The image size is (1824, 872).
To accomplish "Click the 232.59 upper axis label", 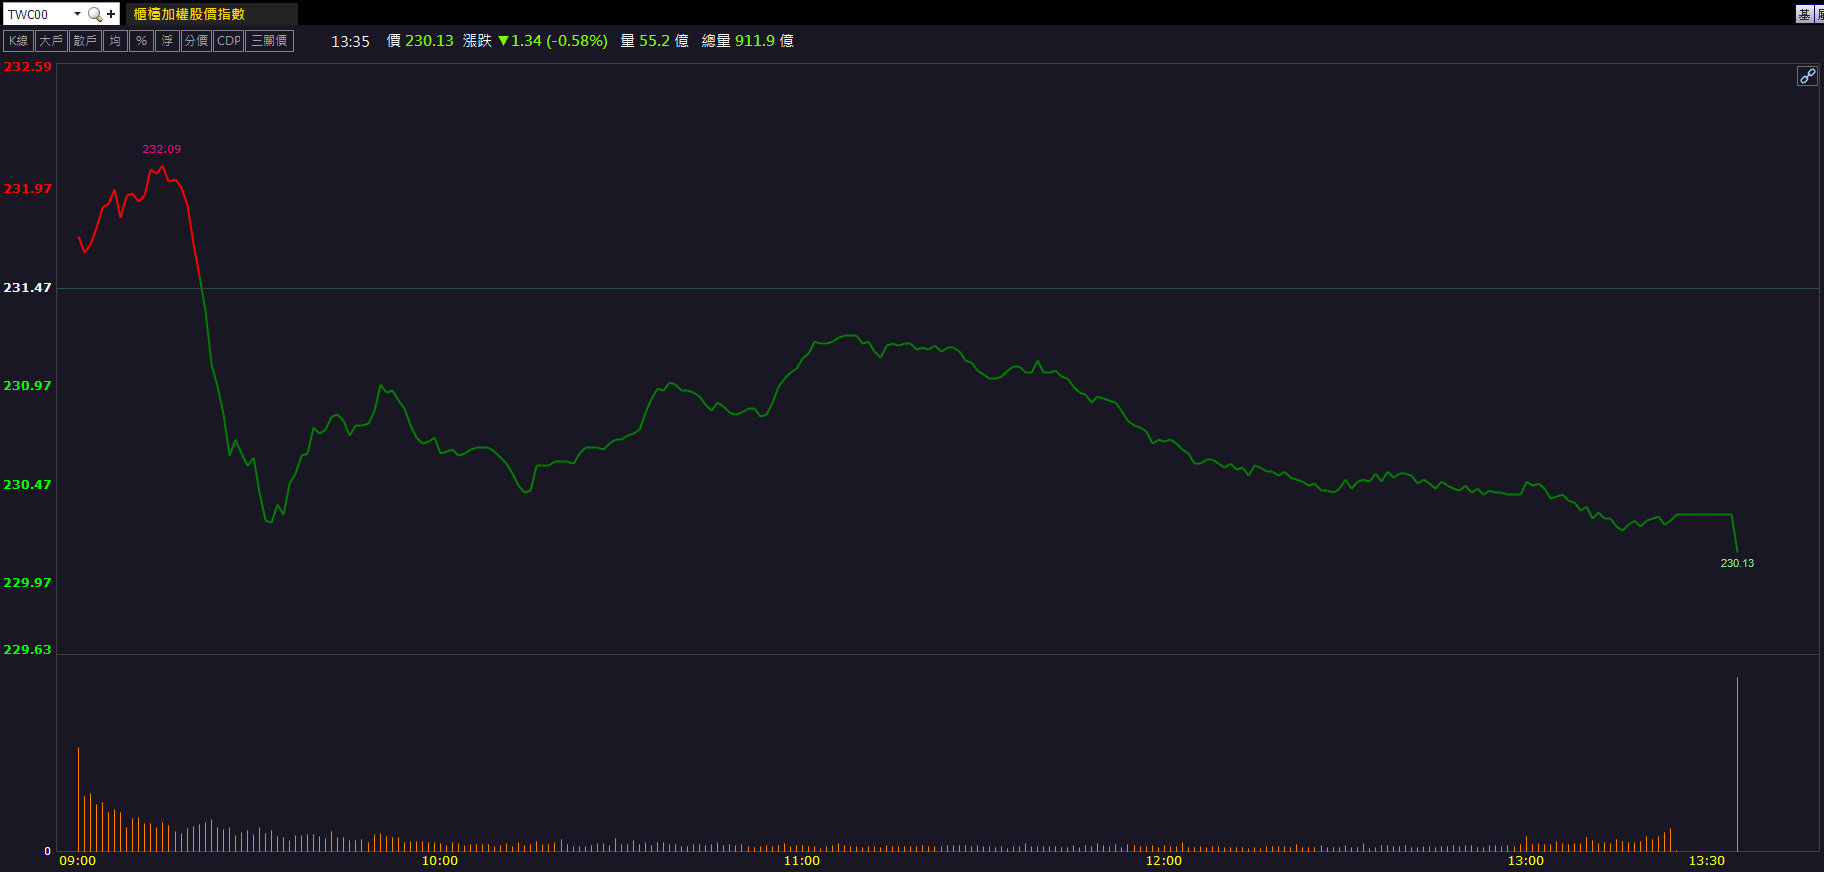I will (x=27, y=67).
